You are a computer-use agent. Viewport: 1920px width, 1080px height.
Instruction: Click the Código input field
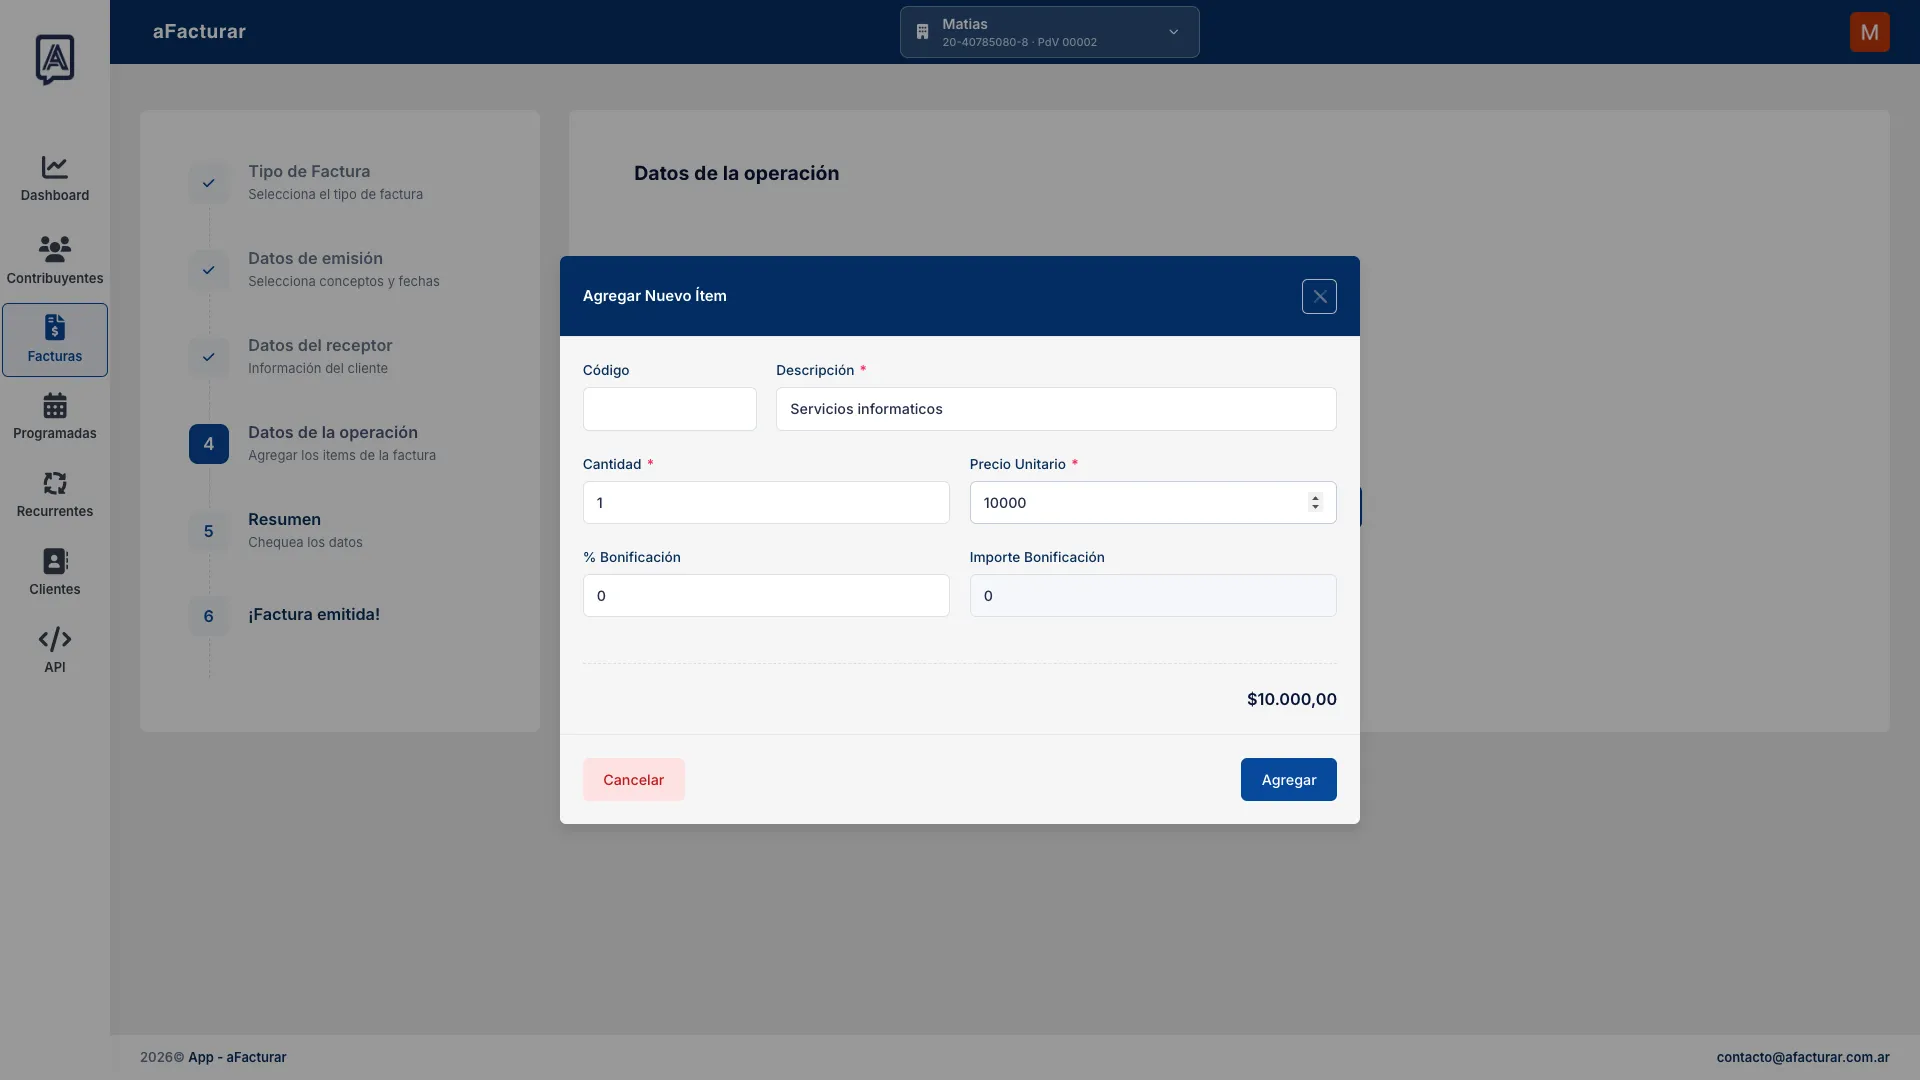669,409
